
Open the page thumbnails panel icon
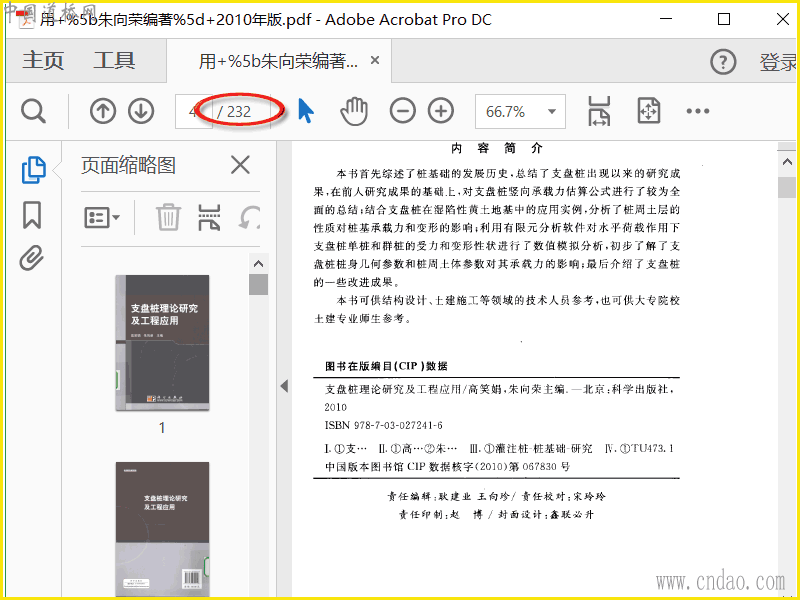34,169
